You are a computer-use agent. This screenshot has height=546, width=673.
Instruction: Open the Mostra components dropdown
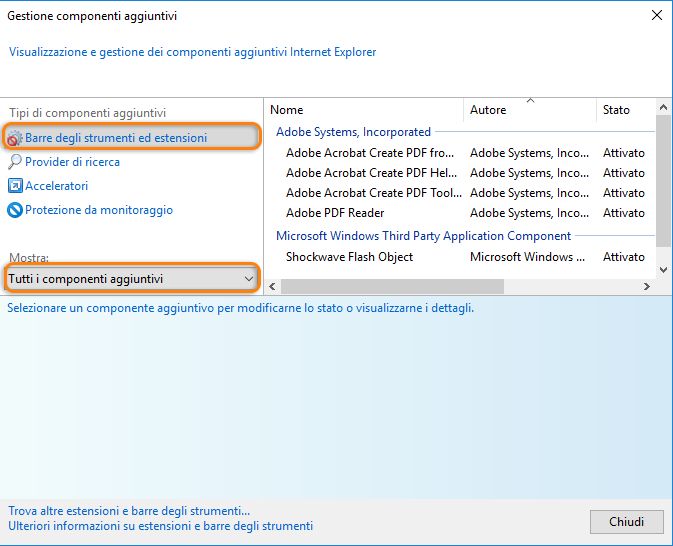click(x=131, y=278)
